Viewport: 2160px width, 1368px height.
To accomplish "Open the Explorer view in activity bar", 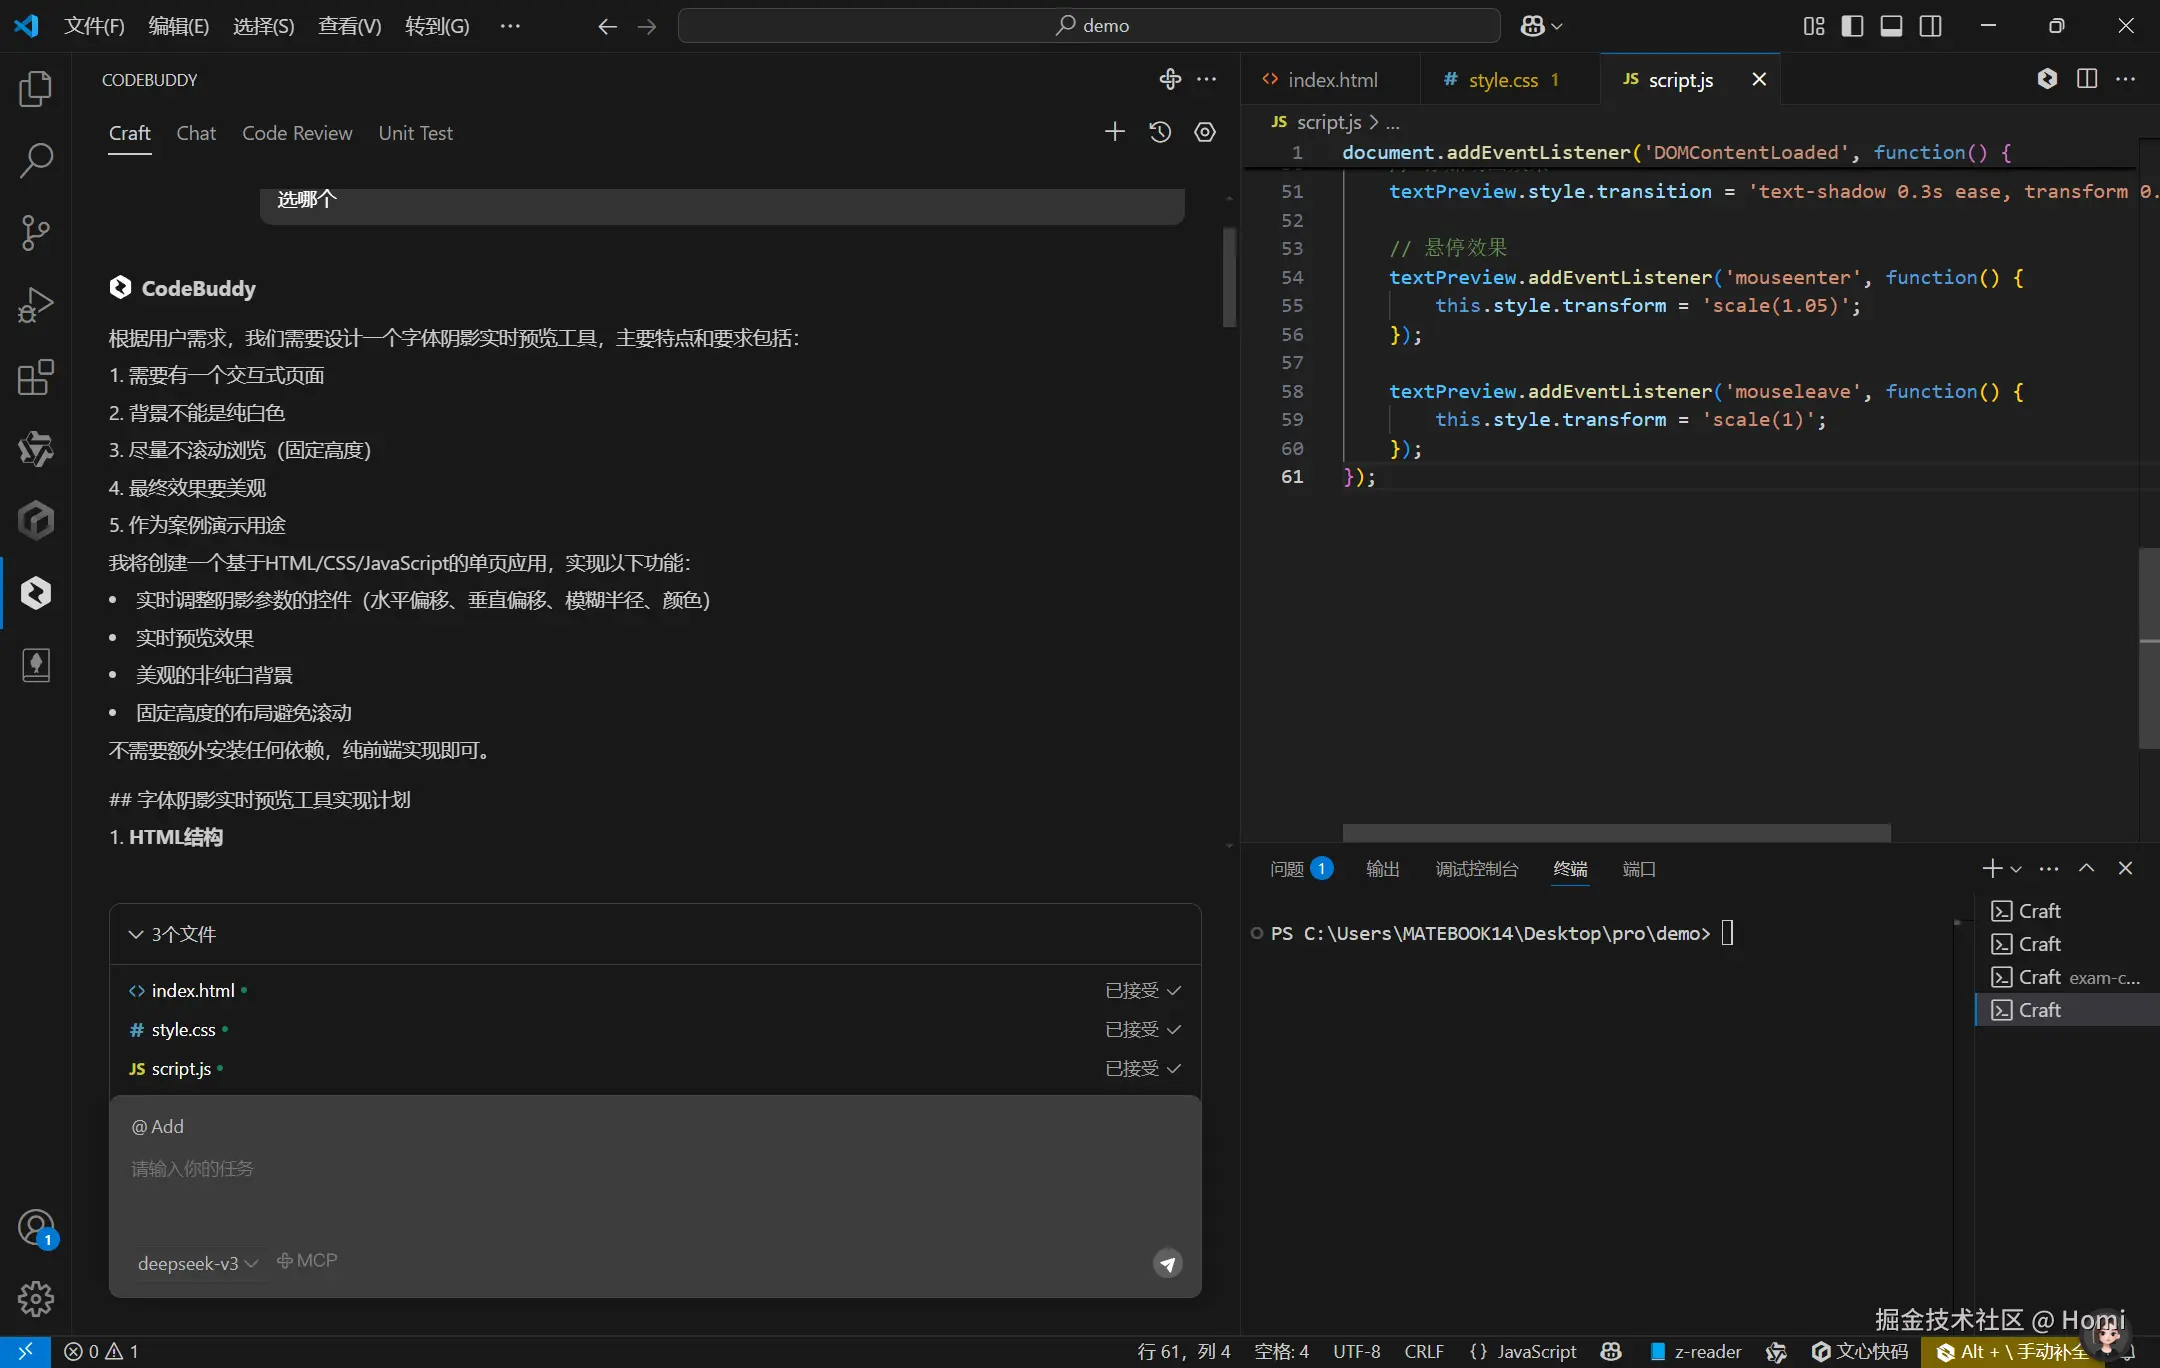I will pyautogui.click(x=36, y=89).
